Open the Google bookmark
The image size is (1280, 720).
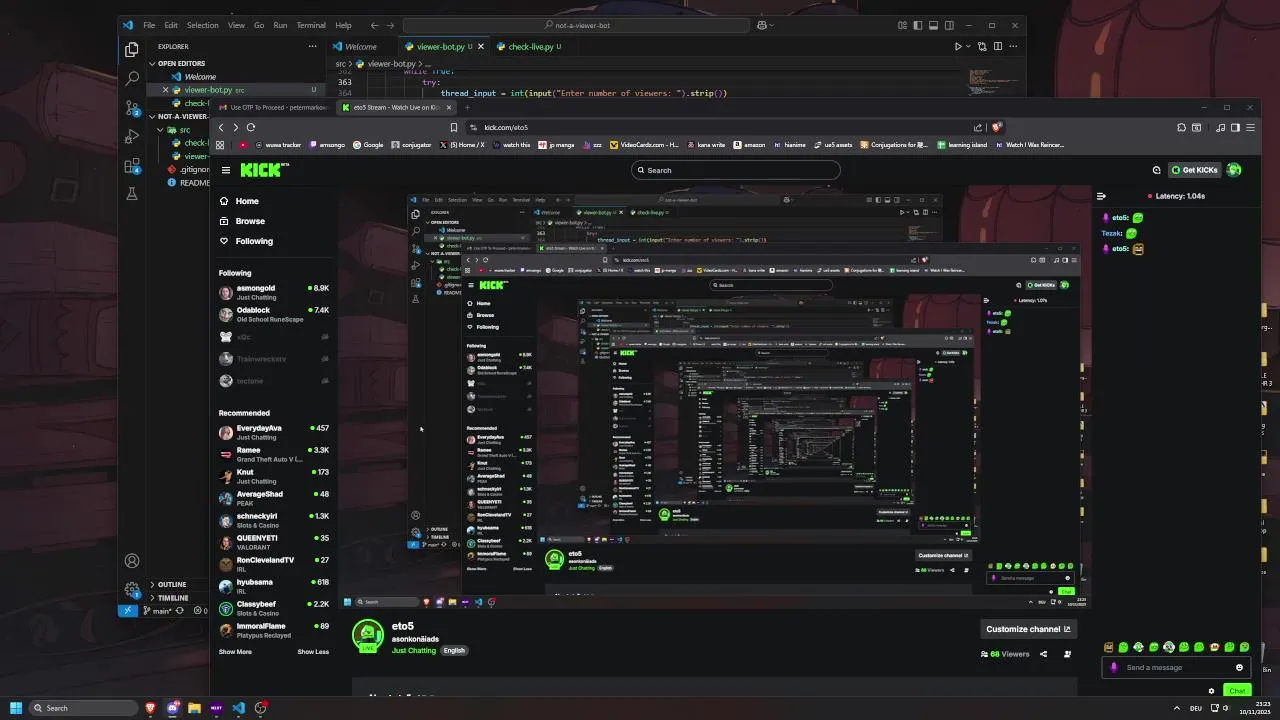click(x=367, y=145)
